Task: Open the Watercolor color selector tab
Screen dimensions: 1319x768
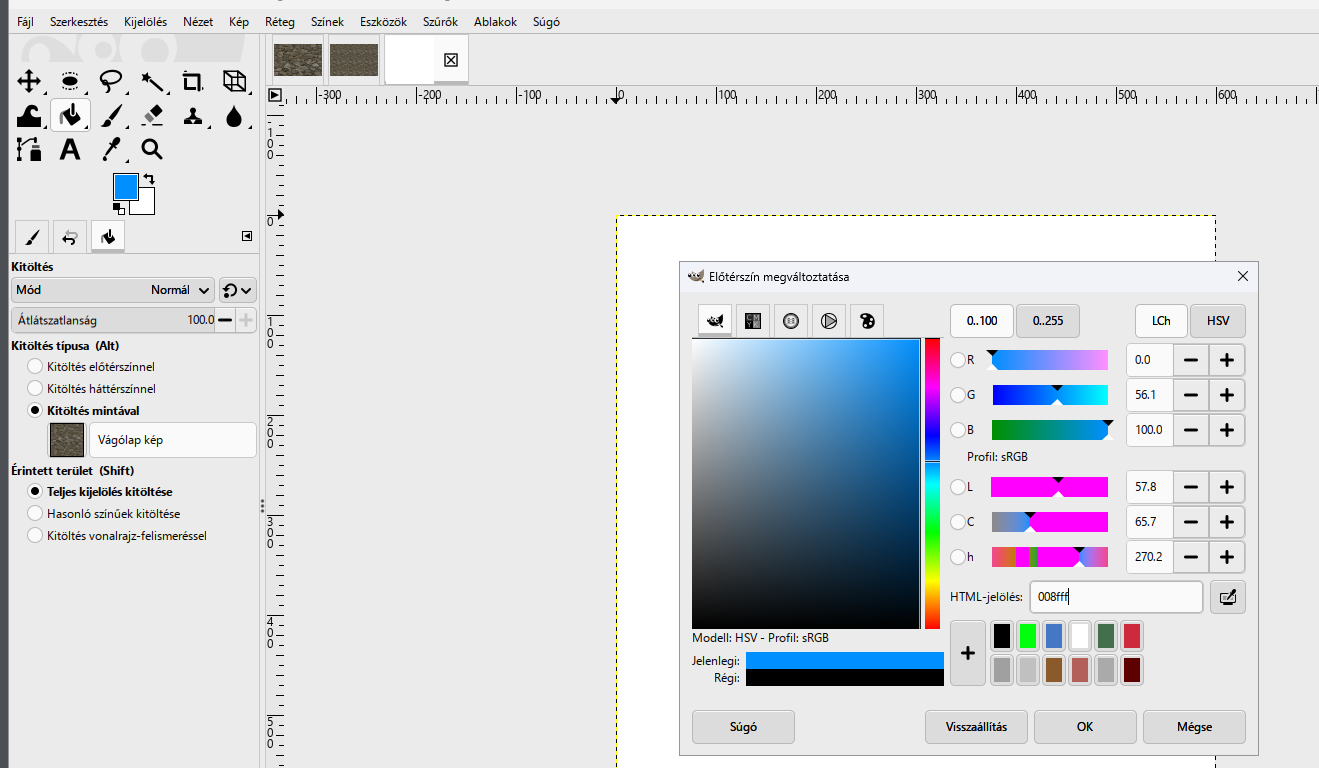Action: [x=791, y=321]
